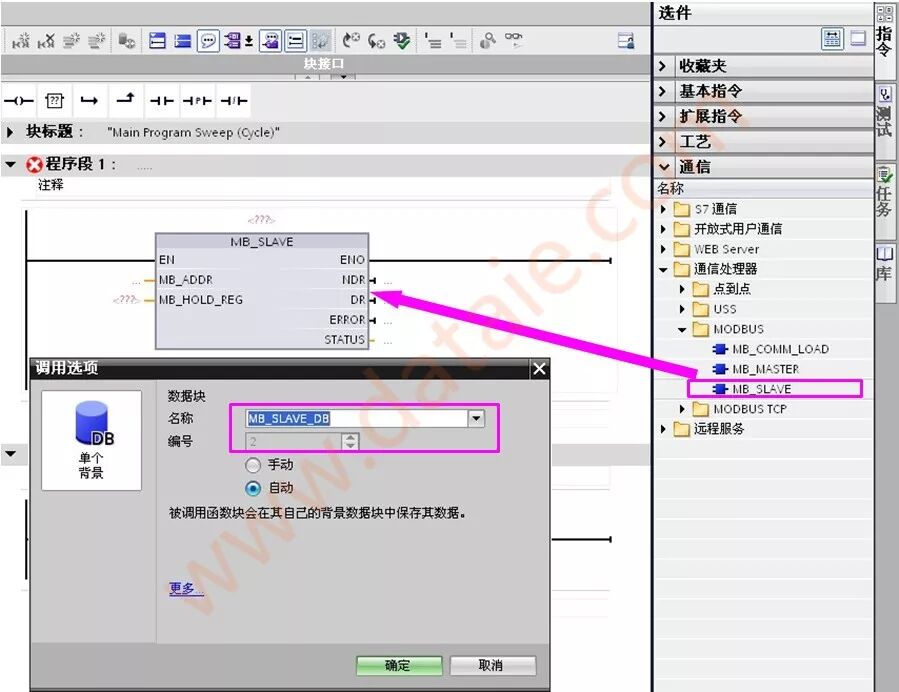Select the normally open contact from favorites
899x692 pixels.
[x=162, y=100]
